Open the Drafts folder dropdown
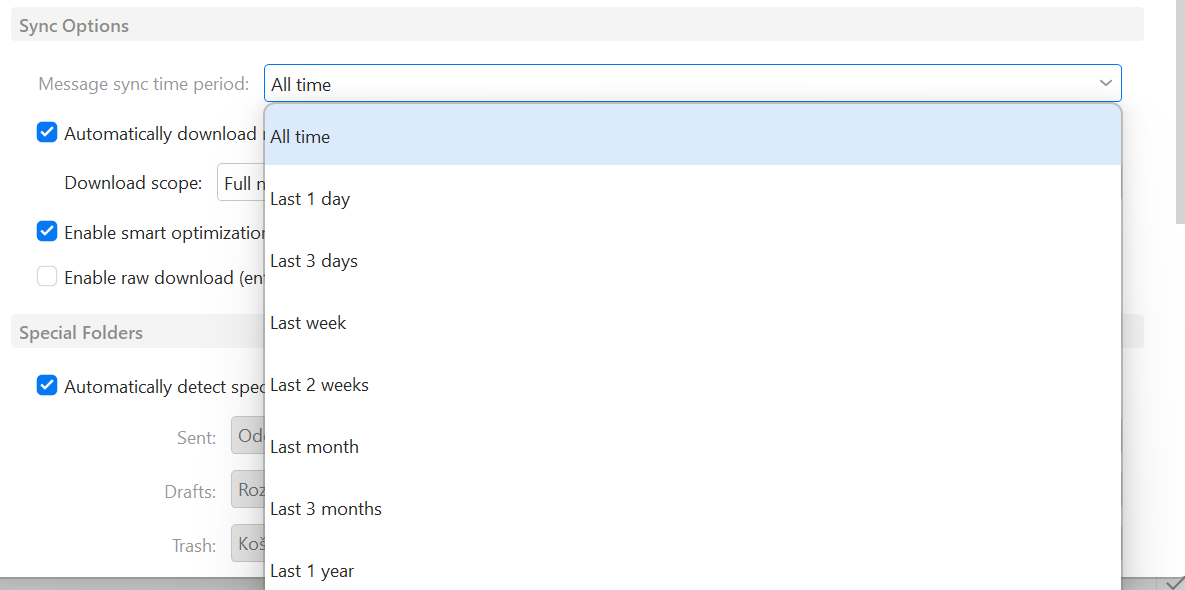The width and height of the screenshot is (1185, 590). (x=248, y=491)
